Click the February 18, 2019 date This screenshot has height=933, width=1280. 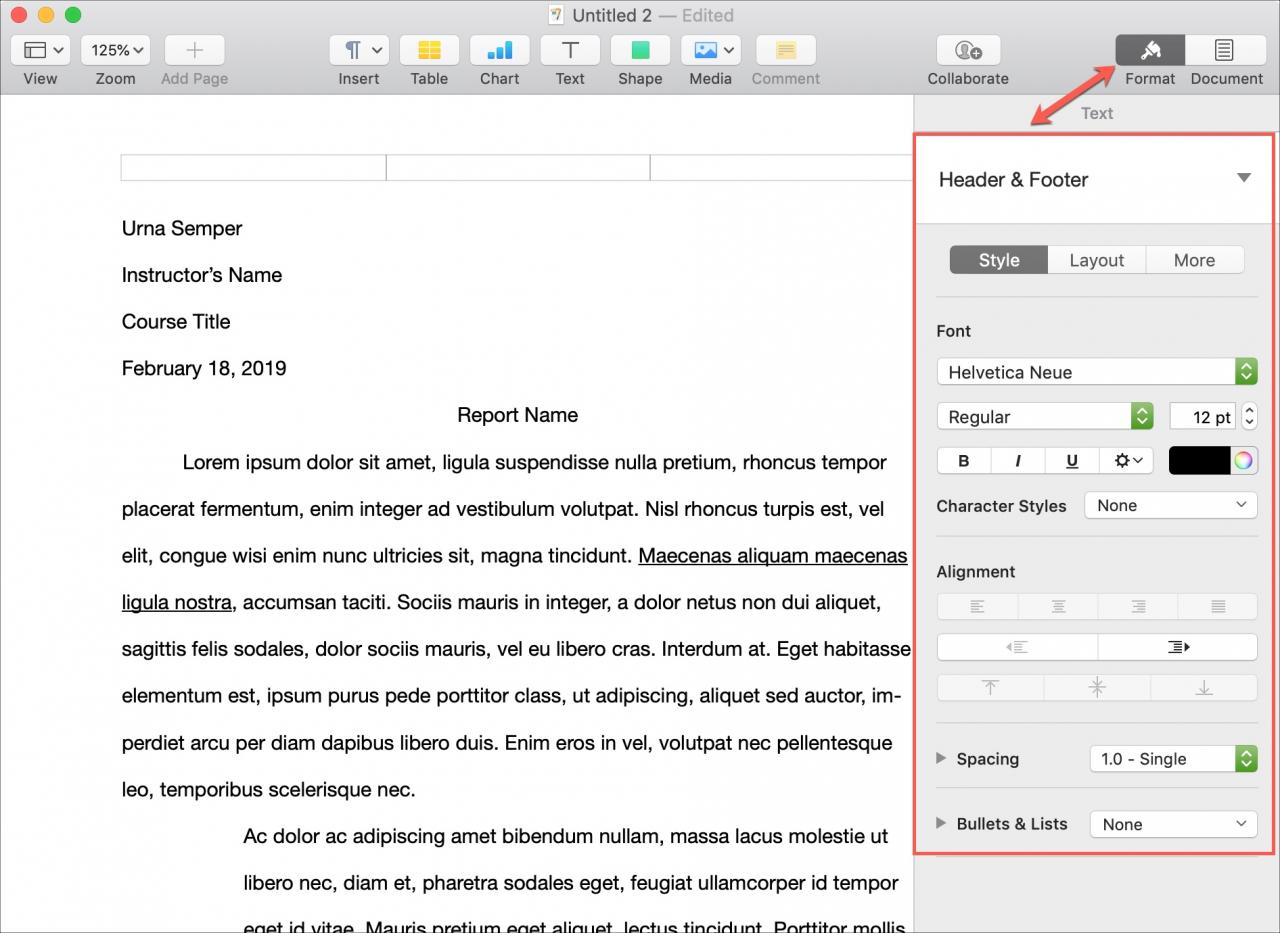pos(204,369)
